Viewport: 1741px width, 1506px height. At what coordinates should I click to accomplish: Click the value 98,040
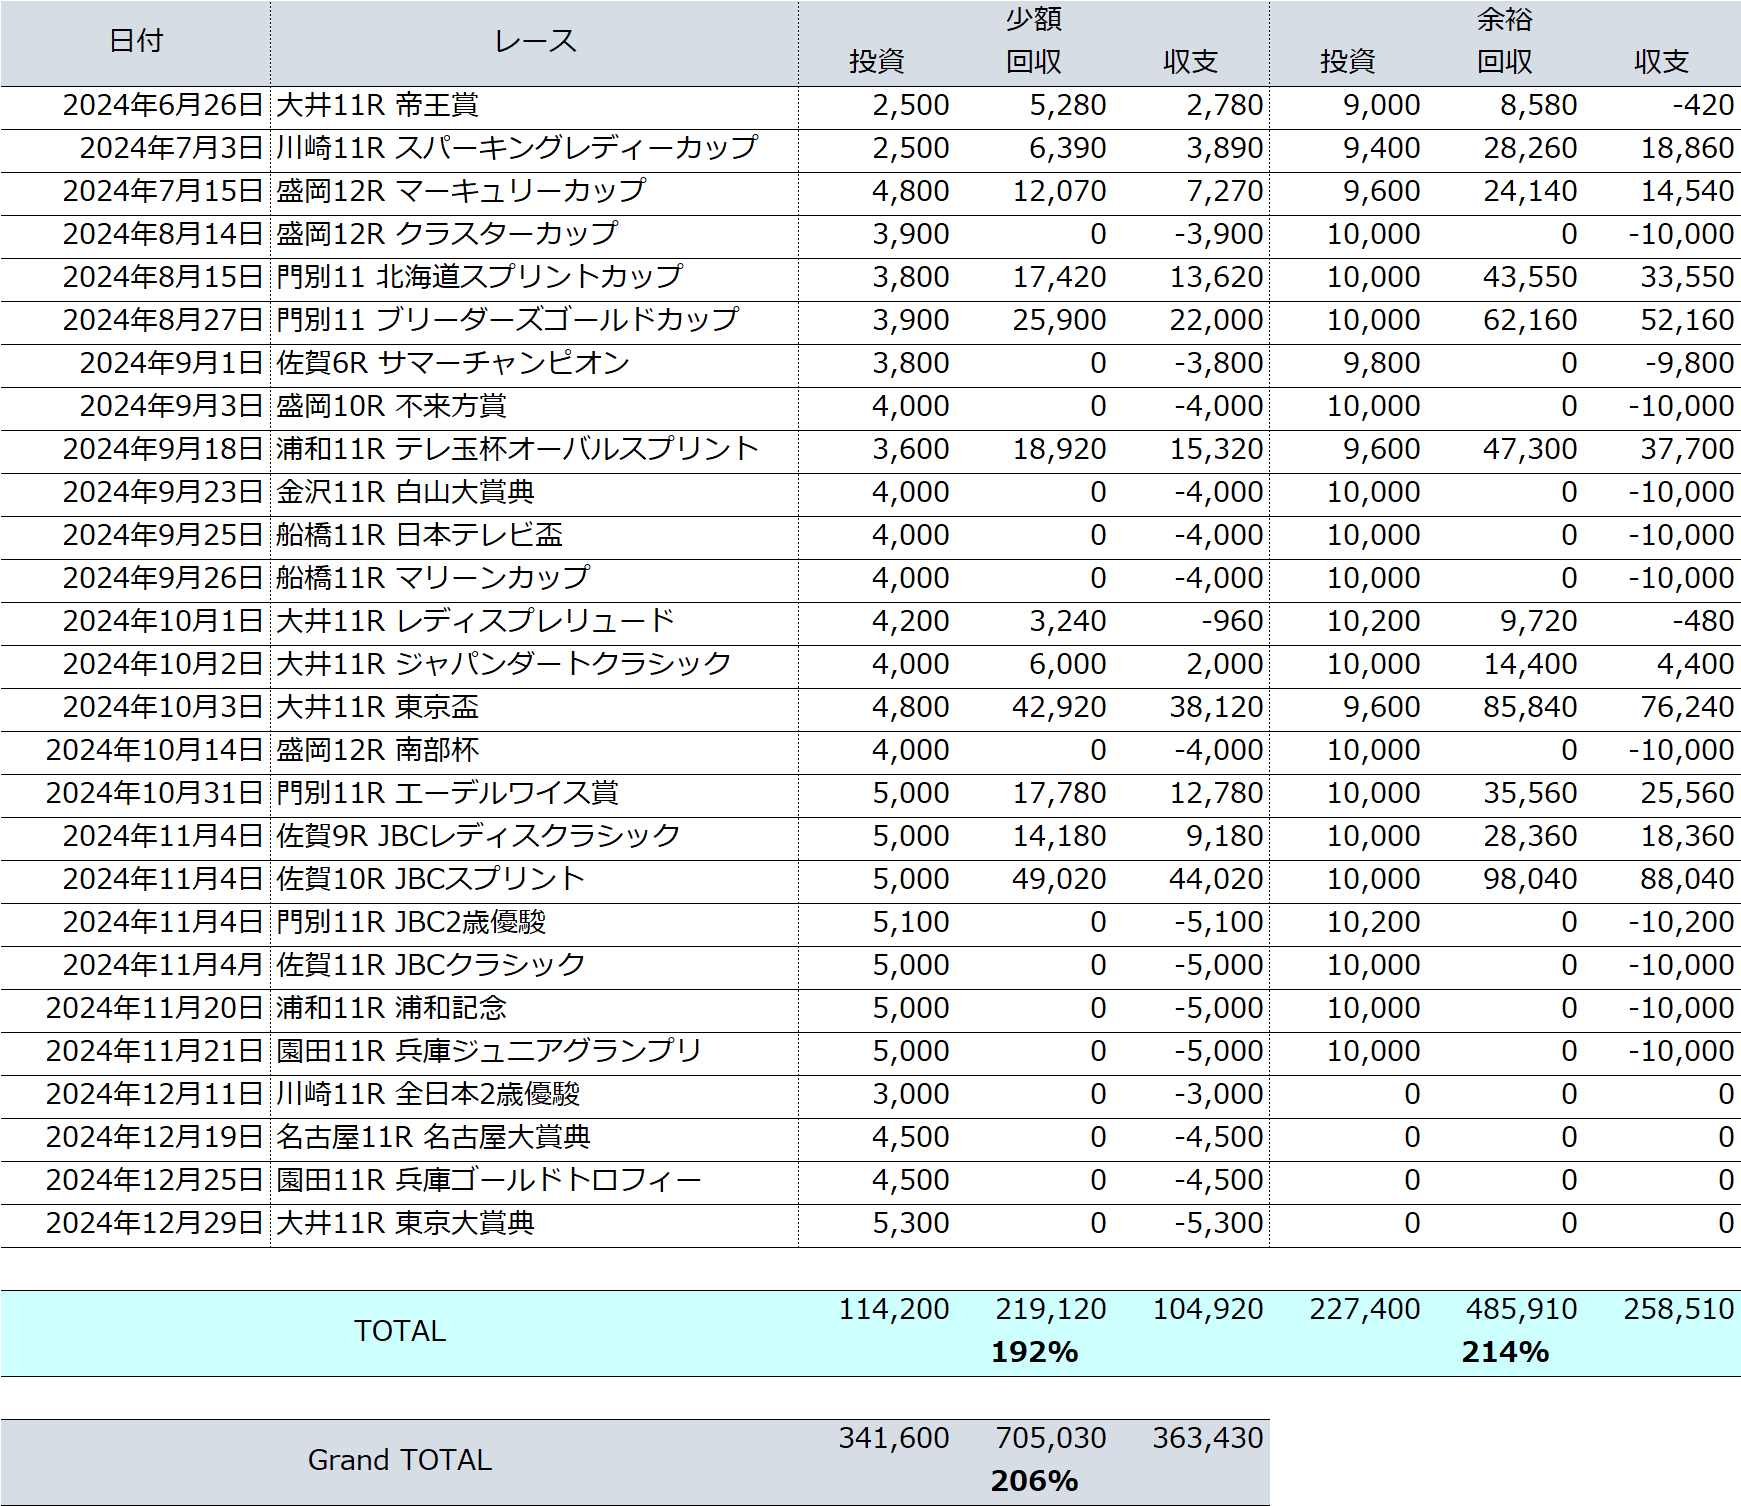point(1530,879)
